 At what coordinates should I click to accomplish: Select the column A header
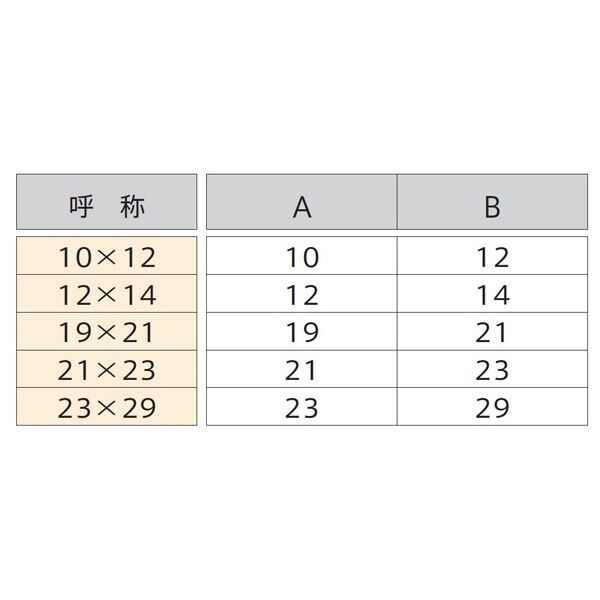click(302, 202)
